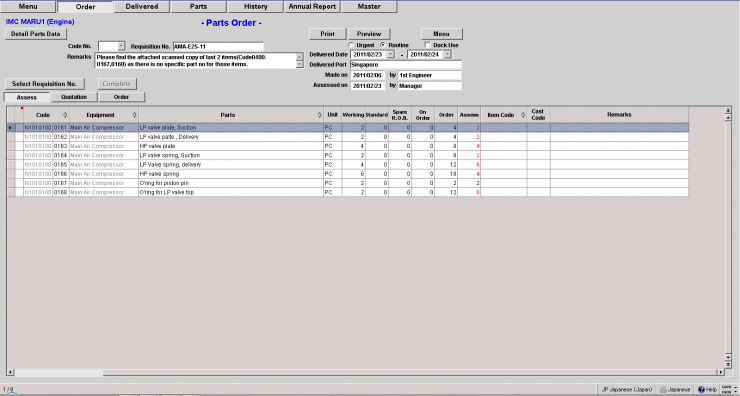
Task: Click the Preview button
Action: (369, 34)
